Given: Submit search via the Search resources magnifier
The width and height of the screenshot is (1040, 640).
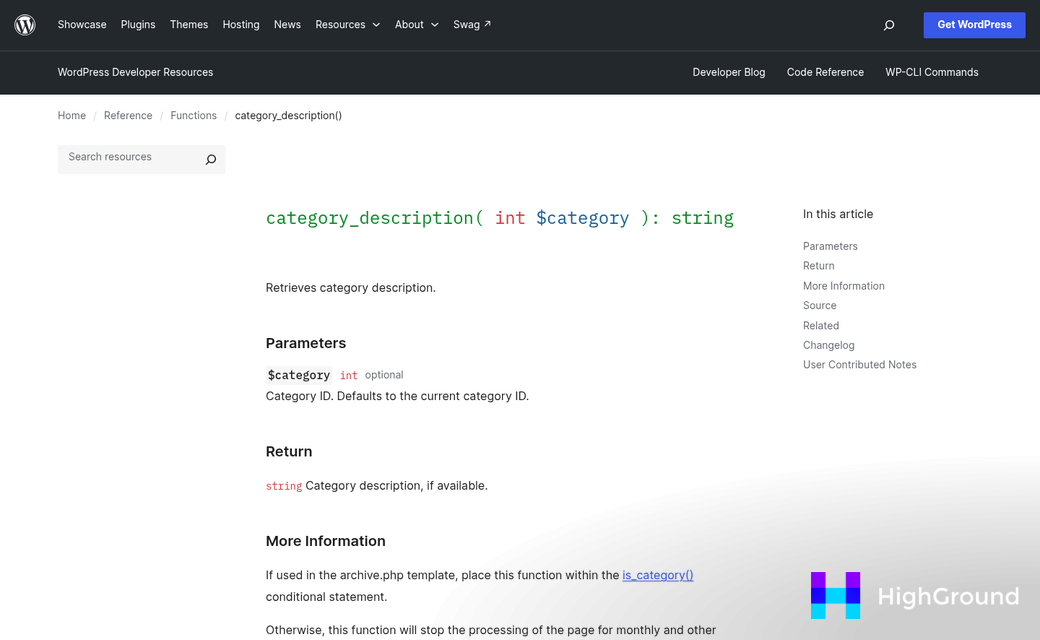Looking at the screenshot, I should (211, 159).
